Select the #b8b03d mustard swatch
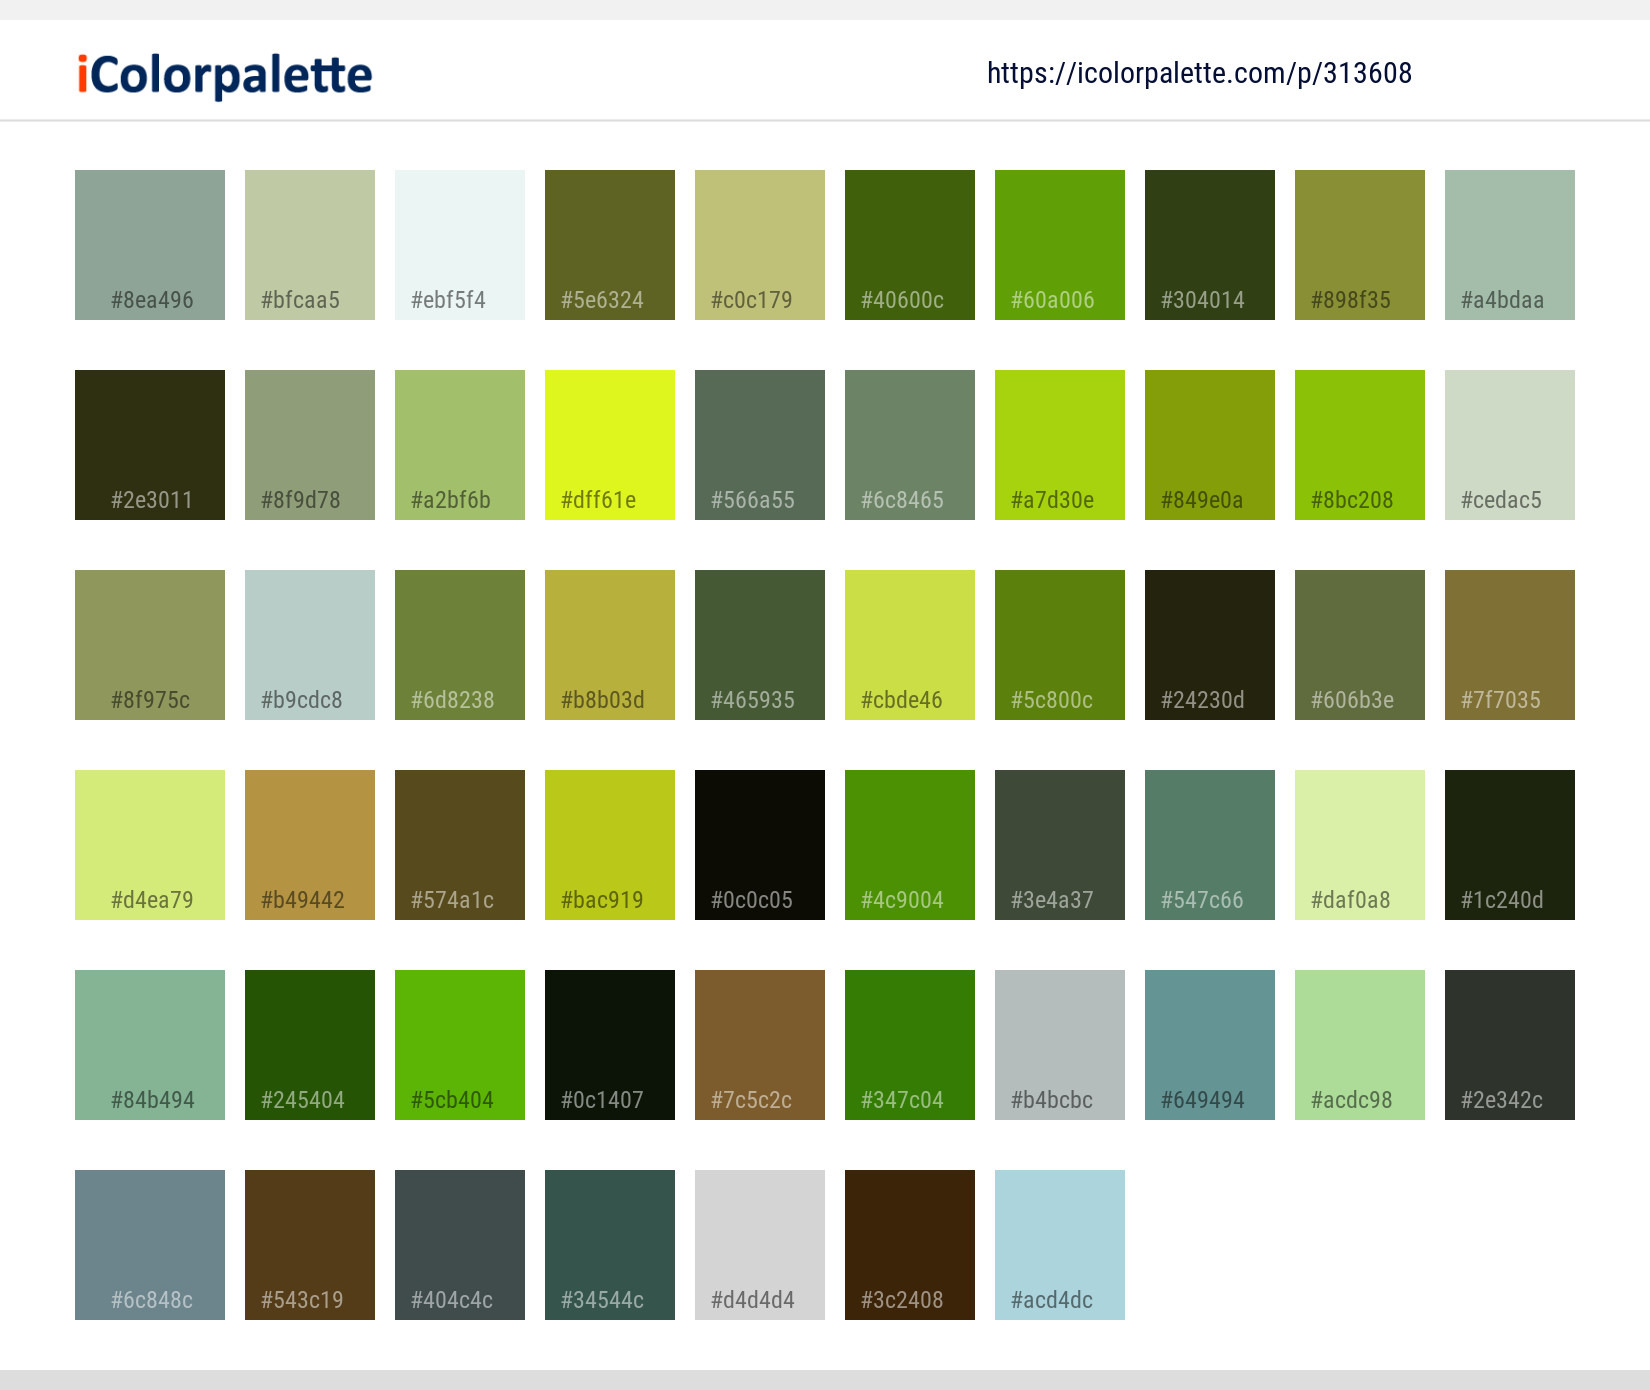The image size is (1650, 1390). pos(610,645)
